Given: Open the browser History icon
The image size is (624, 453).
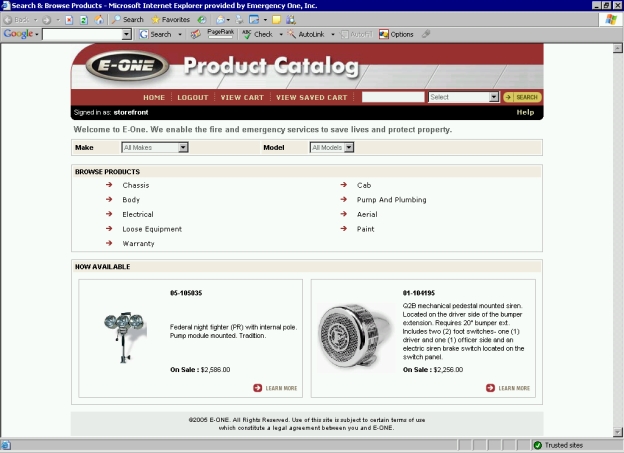Looking at the screenshot, I should (x=202, y=20).
